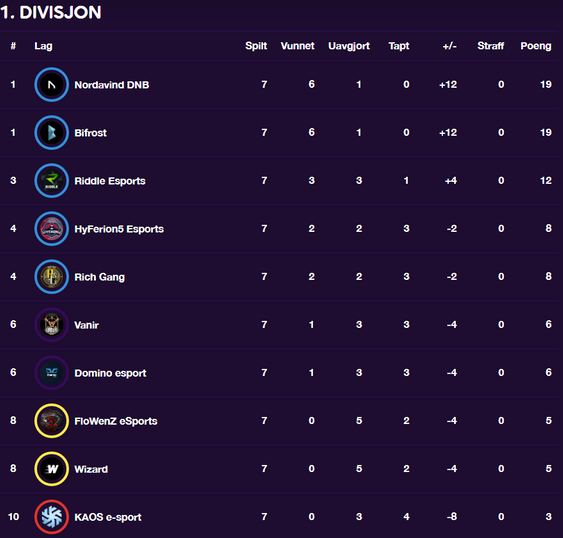Viewport: 563px width, 538px height.
Task: Go to Riddle Esports team page
Action: [x=110, y=181]
